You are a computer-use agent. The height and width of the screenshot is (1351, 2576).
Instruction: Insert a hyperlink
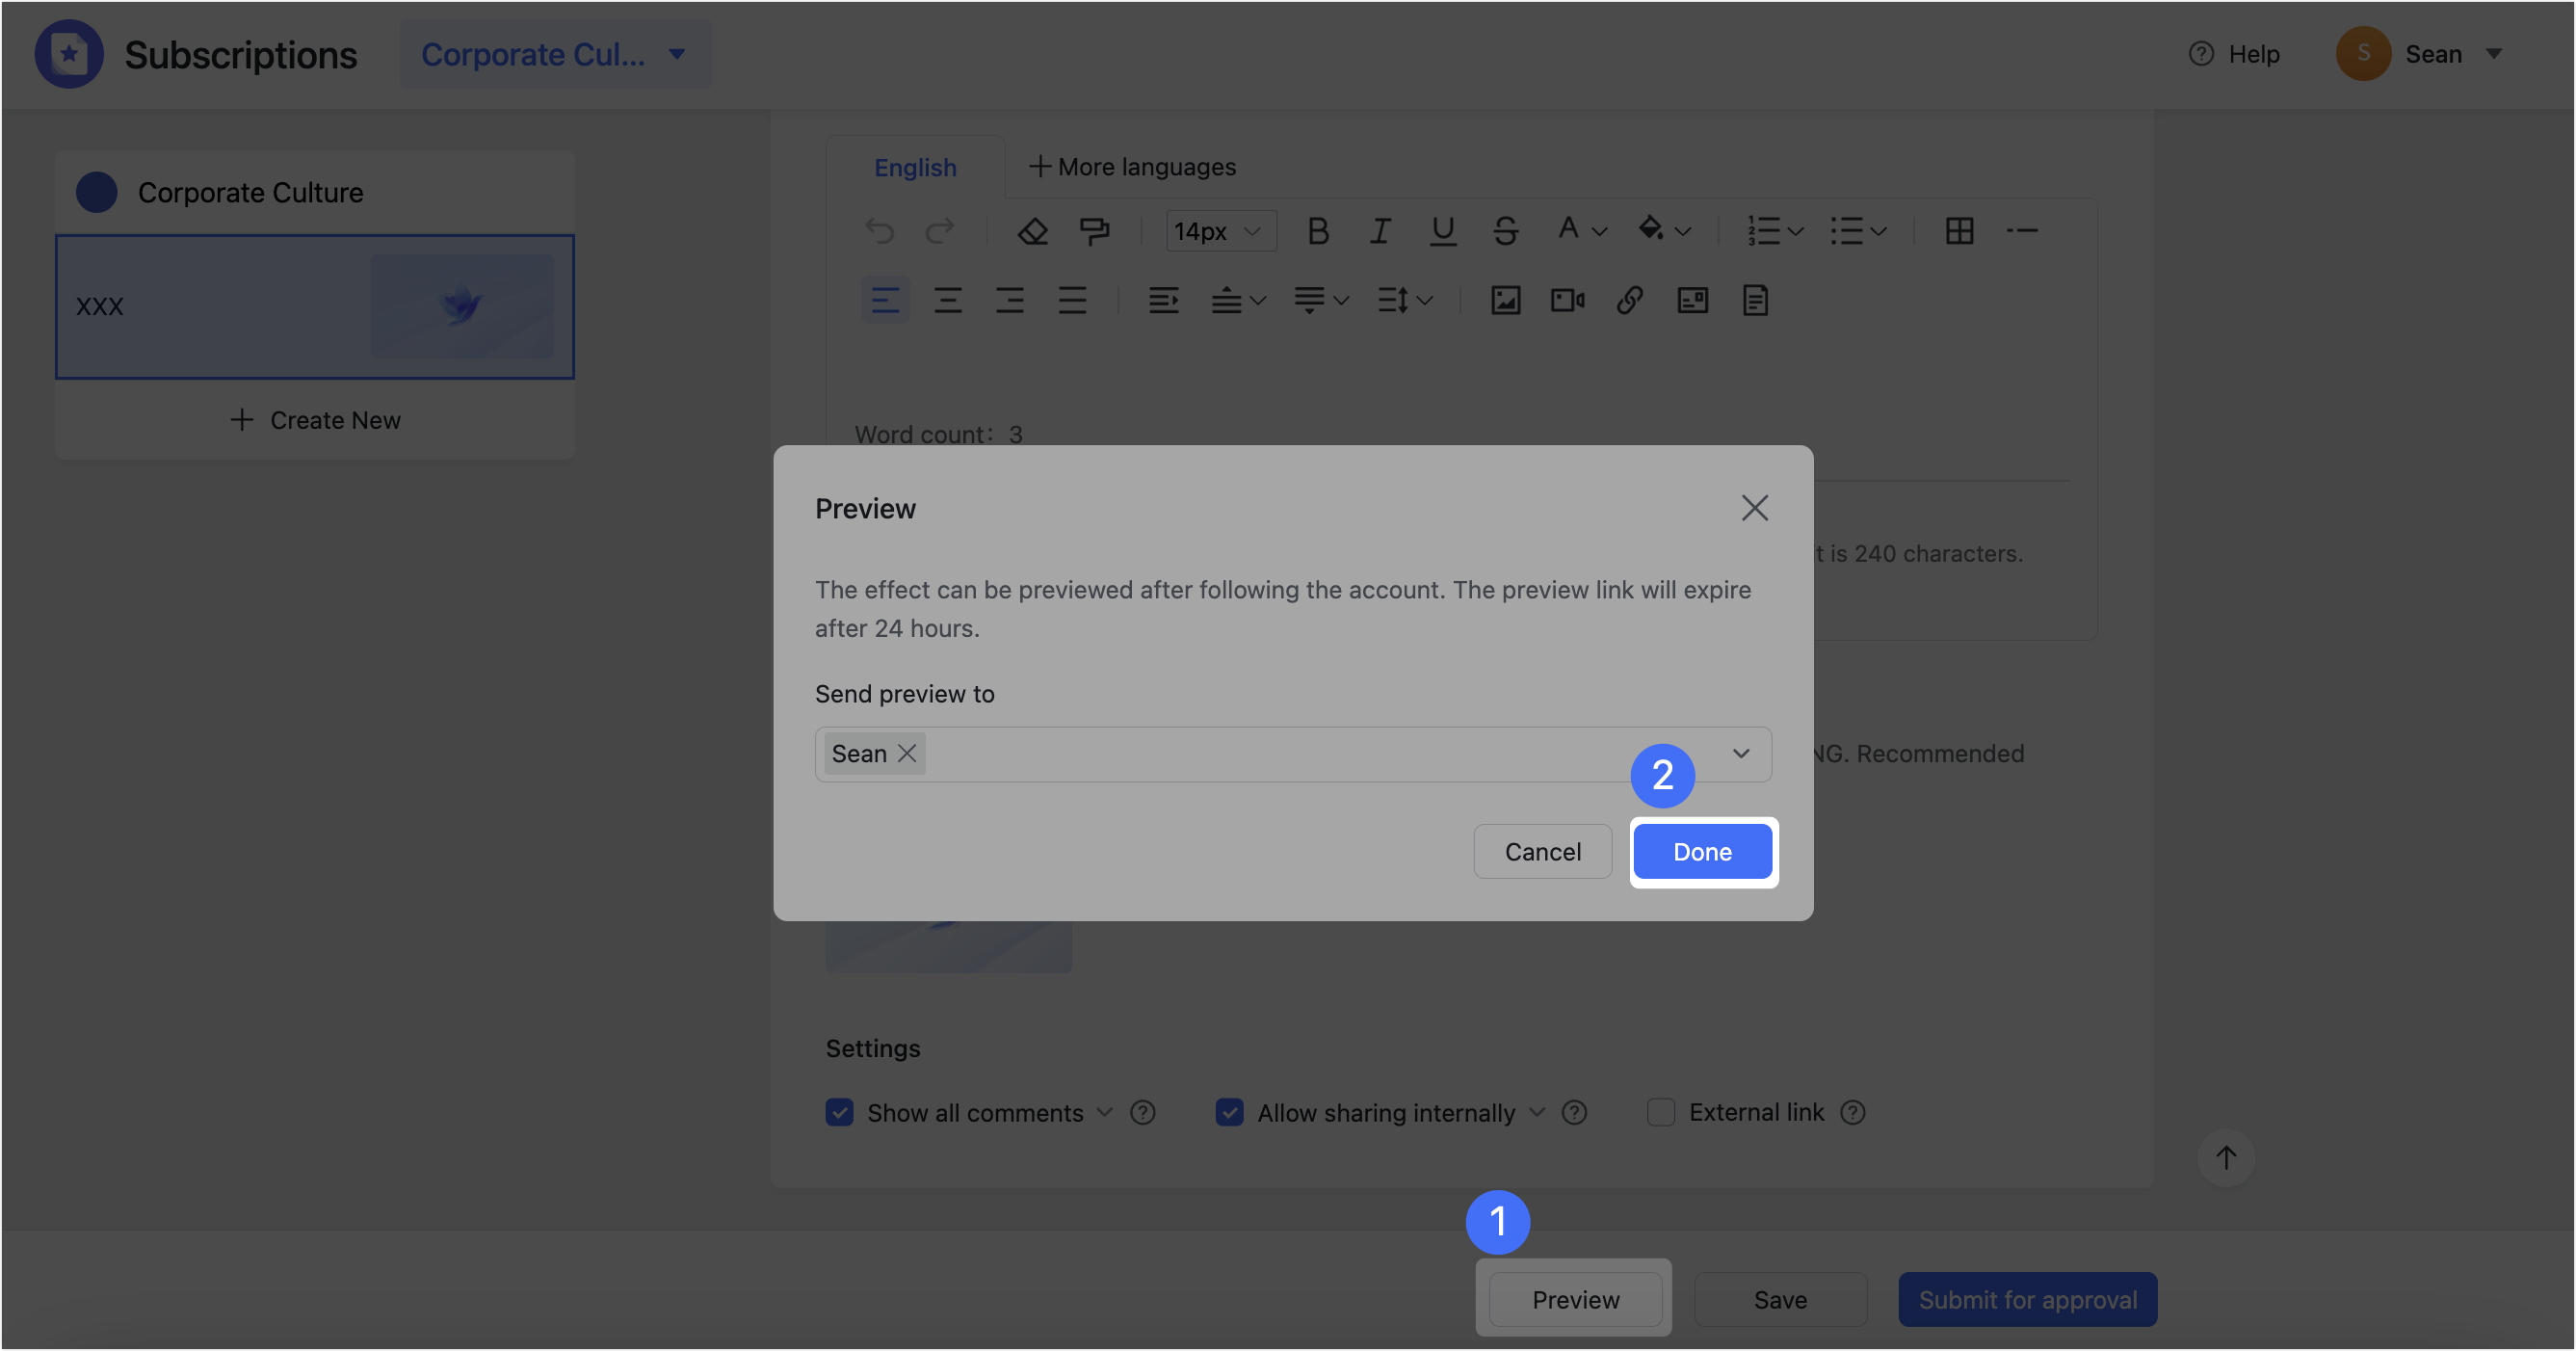tap(1629, 299)
